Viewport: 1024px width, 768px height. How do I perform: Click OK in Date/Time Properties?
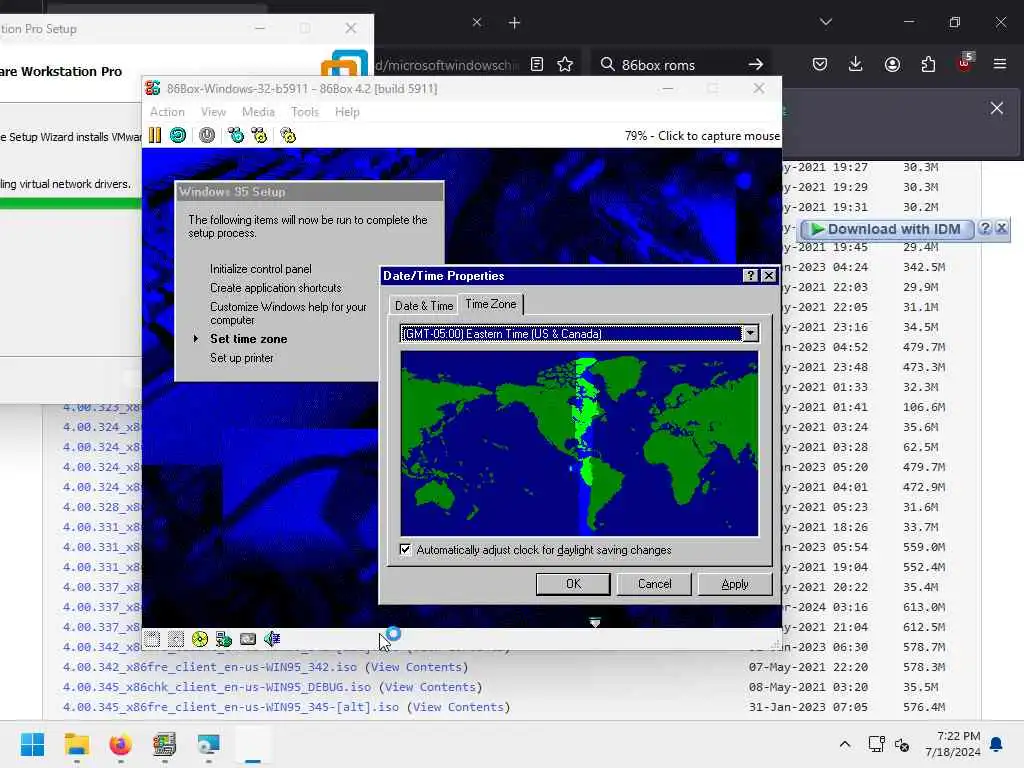coord(573,584)
